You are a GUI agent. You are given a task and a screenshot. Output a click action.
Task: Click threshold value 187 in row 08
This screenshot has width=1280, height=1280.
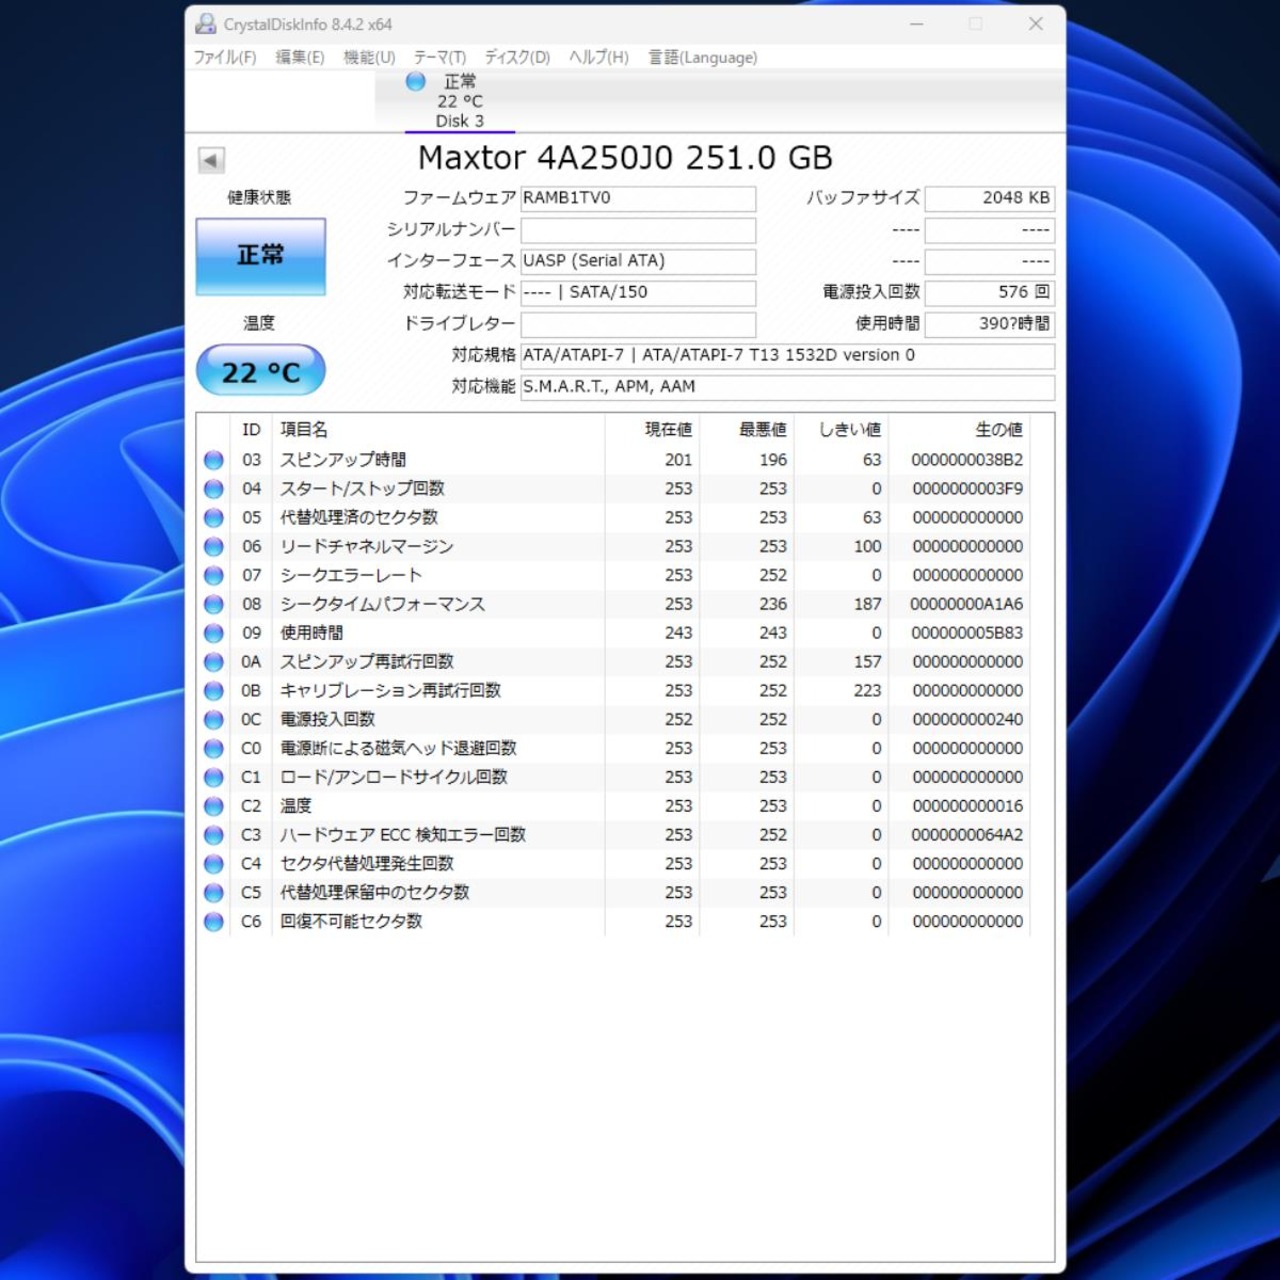[x=868, y=605]
